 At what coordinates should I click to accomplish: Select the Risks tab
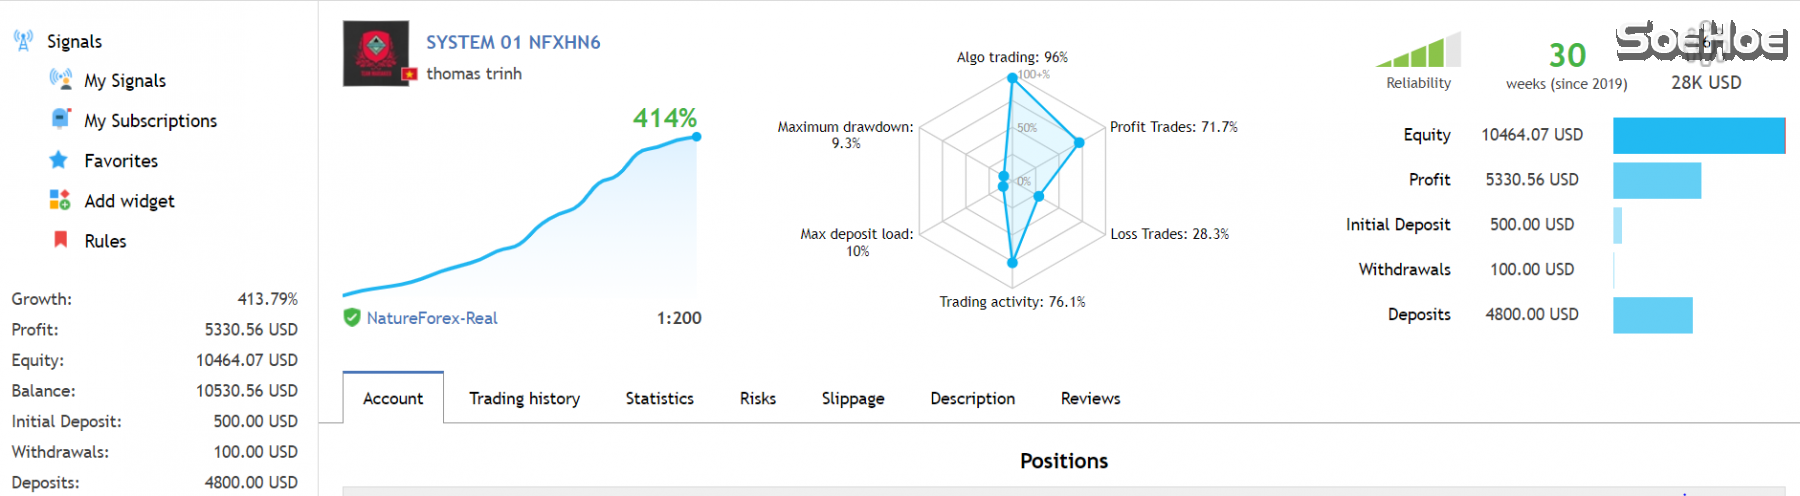[x=757, y=398]
